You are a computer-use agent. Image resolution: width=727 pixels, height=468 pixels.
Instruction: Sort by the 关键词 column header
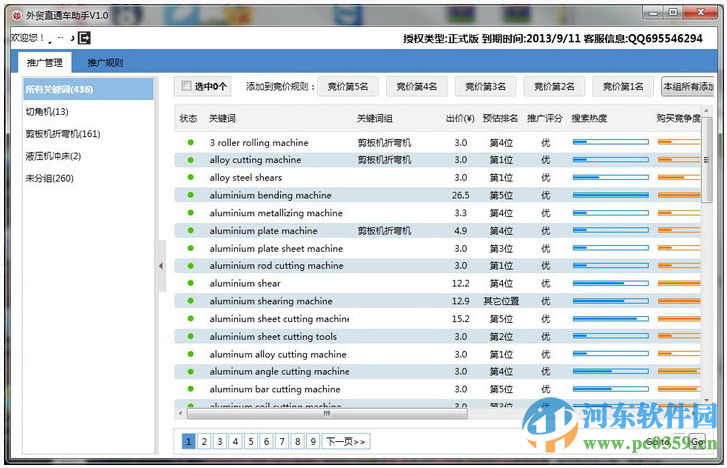tap(222, 119)
